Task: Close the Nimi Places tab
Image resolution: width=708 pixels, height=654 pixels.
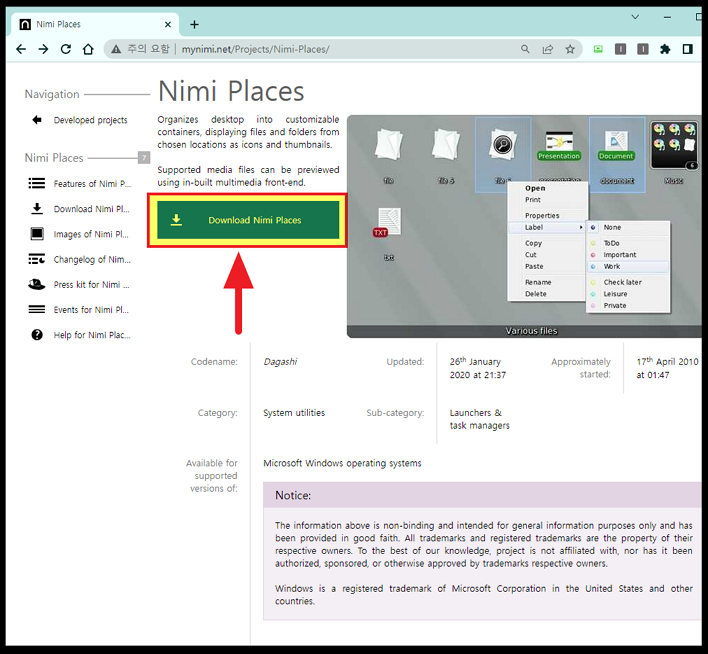Action: 168,24
